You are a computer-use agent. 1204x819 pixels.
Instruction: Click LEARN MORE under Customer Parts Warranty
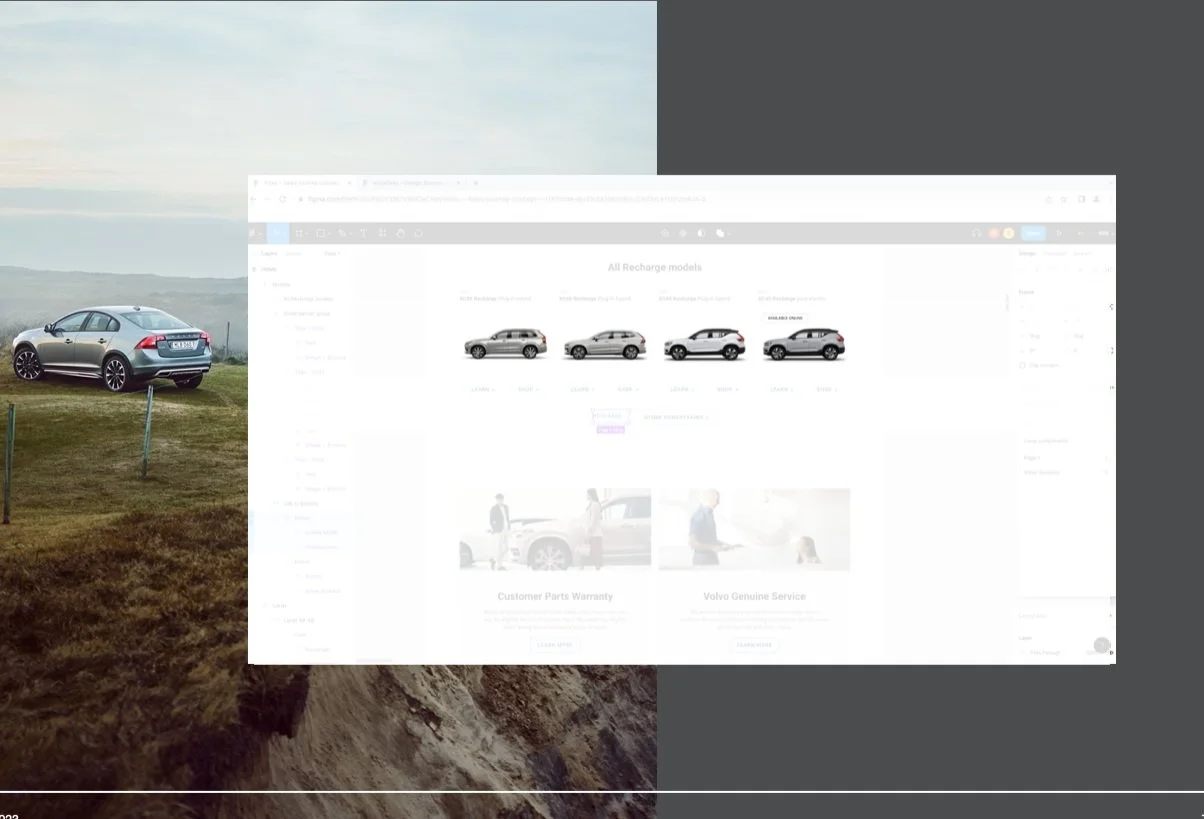(555, 645)
